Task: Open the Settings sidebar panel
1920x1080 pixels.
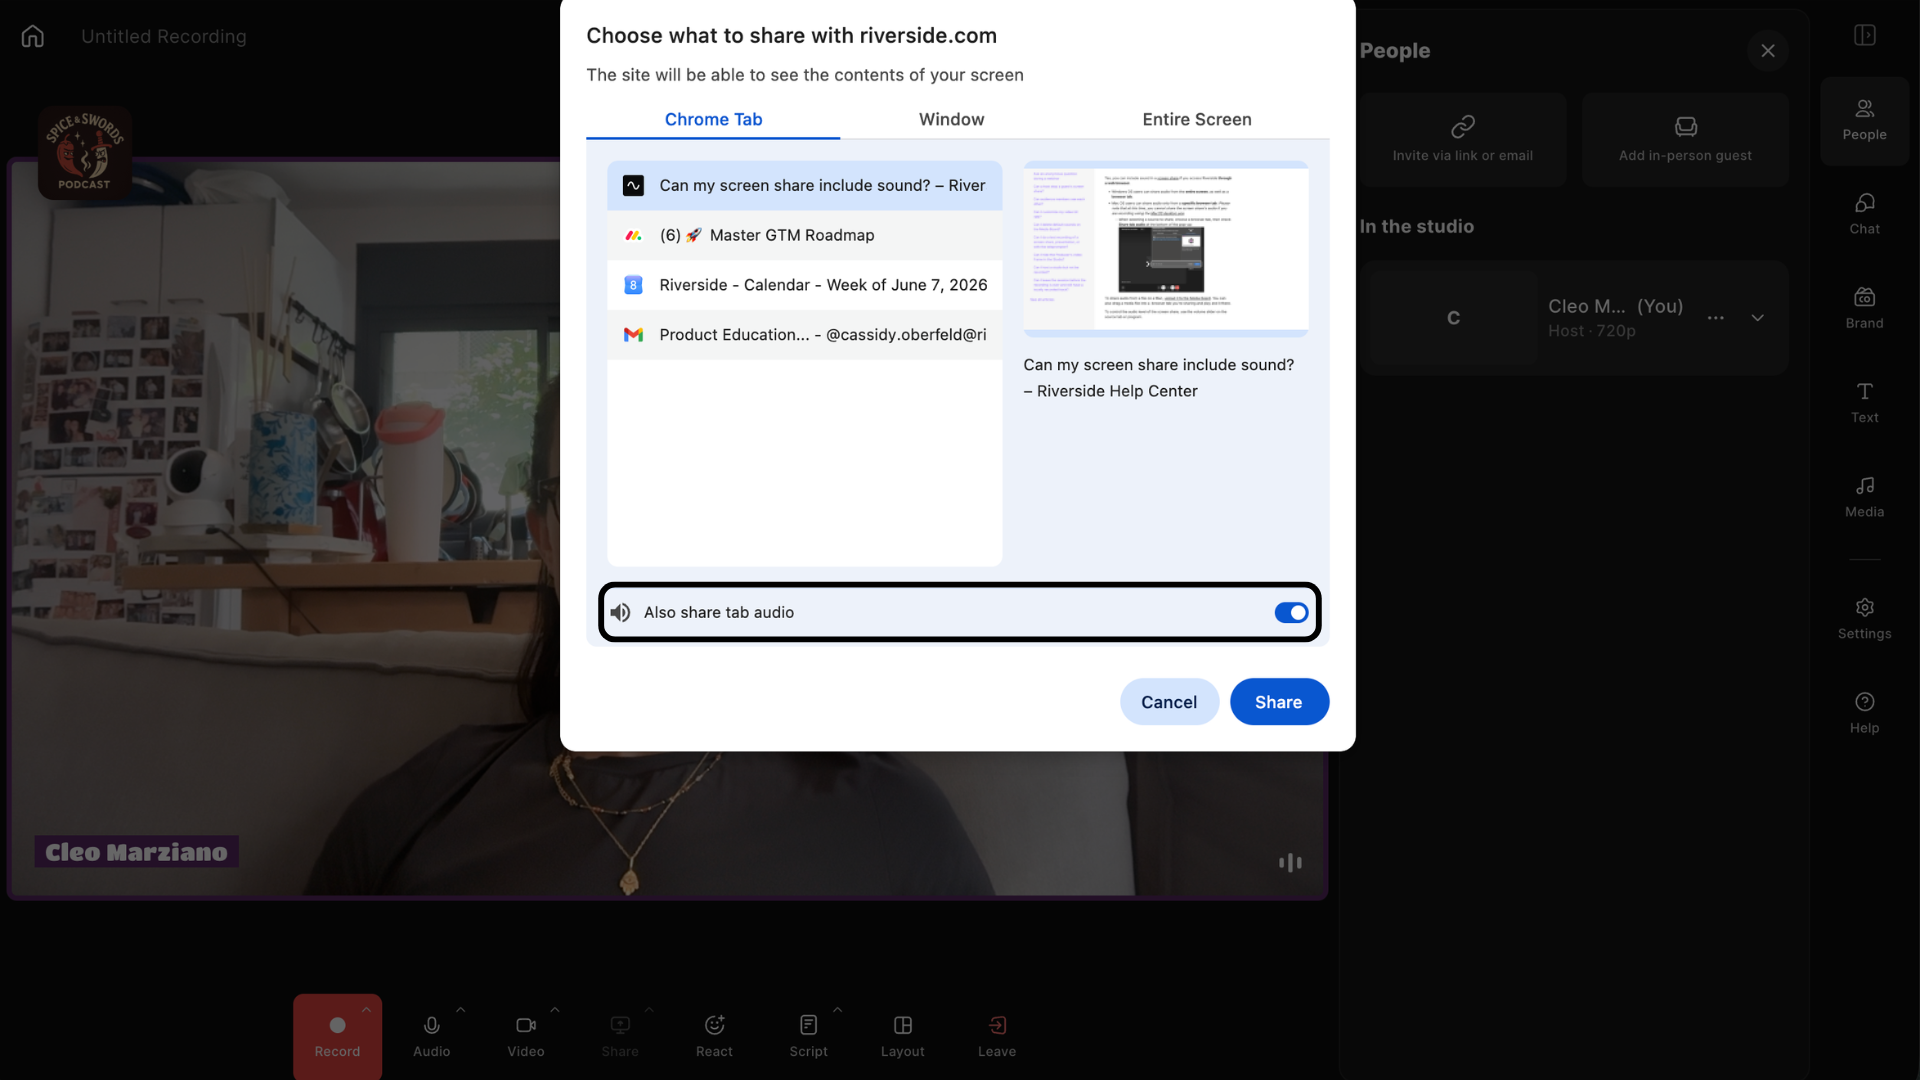Action: (1864, 619)
